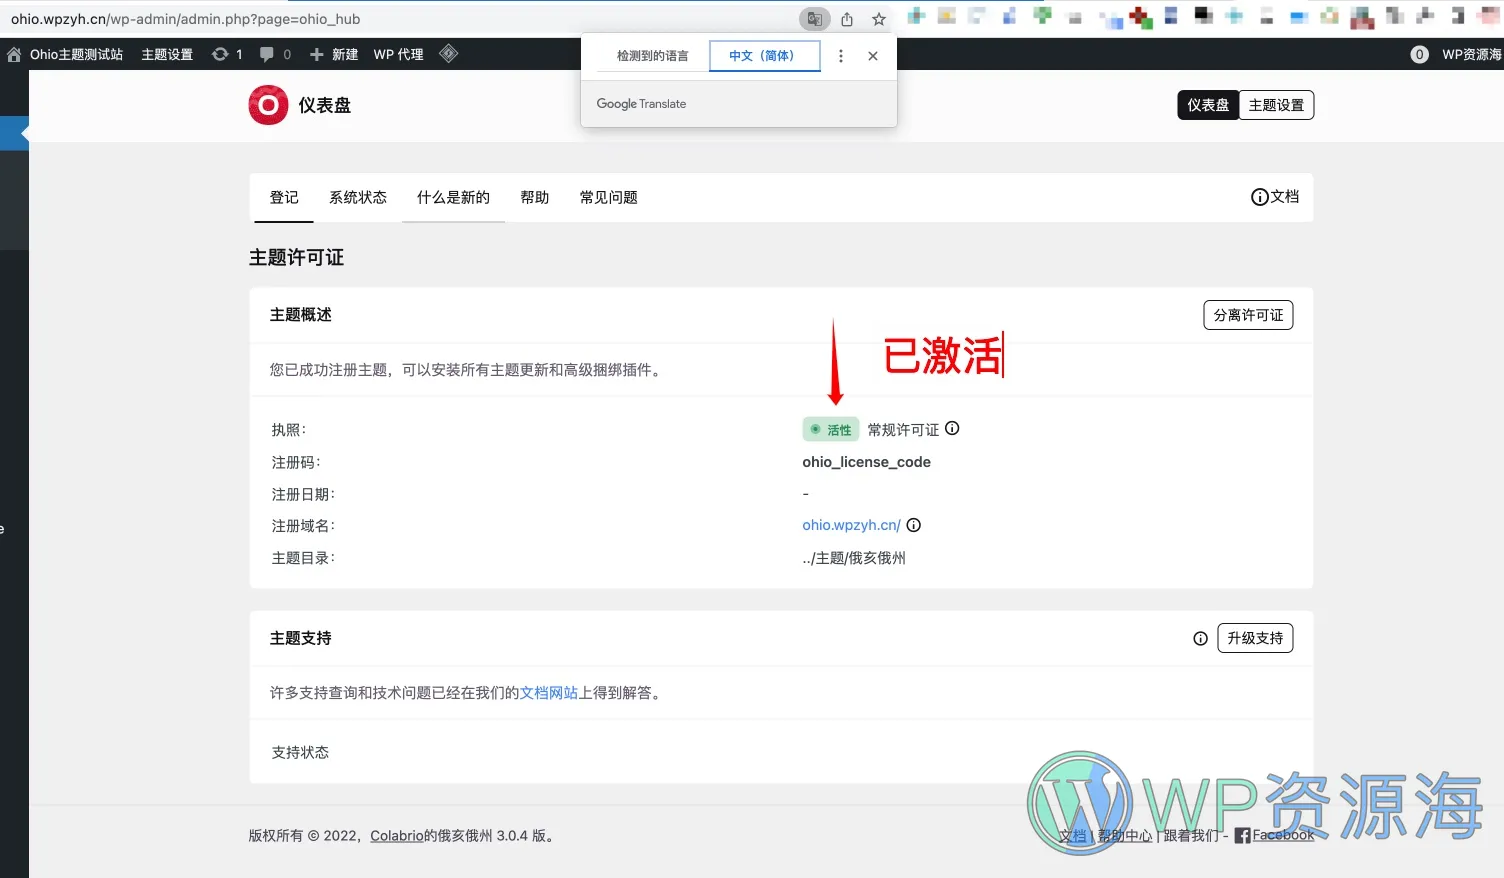This screenshot has height=878, width=1504.
Task: Open the 新建 new content menu
Action: click(x=334, y=54)
